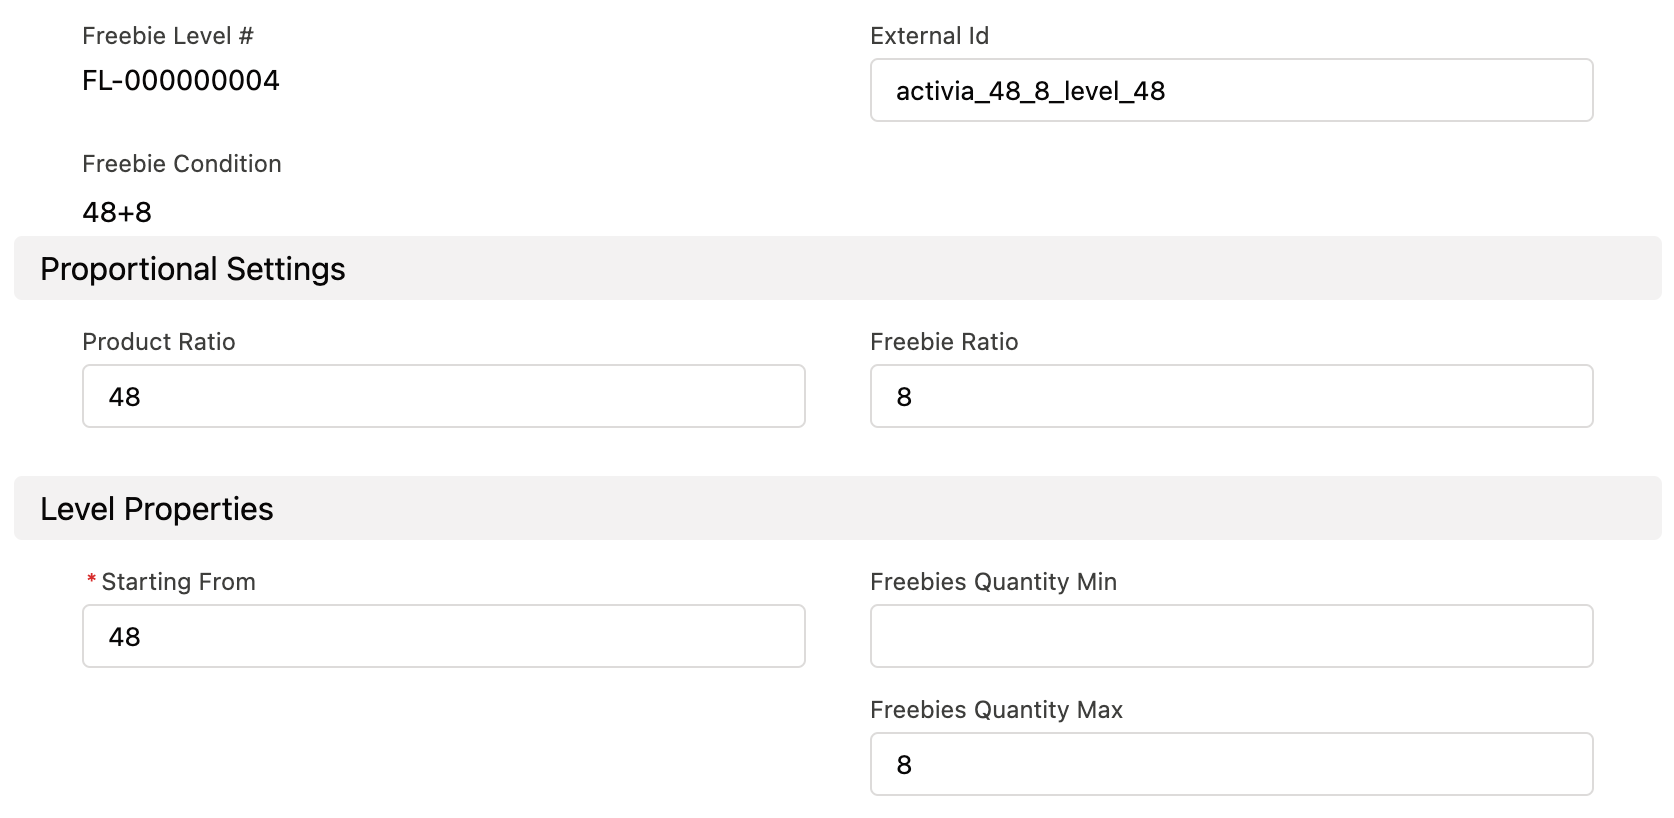1674x818 pixels.
Task: Click the Freebie Ratio label
Action: pos(944,342)
